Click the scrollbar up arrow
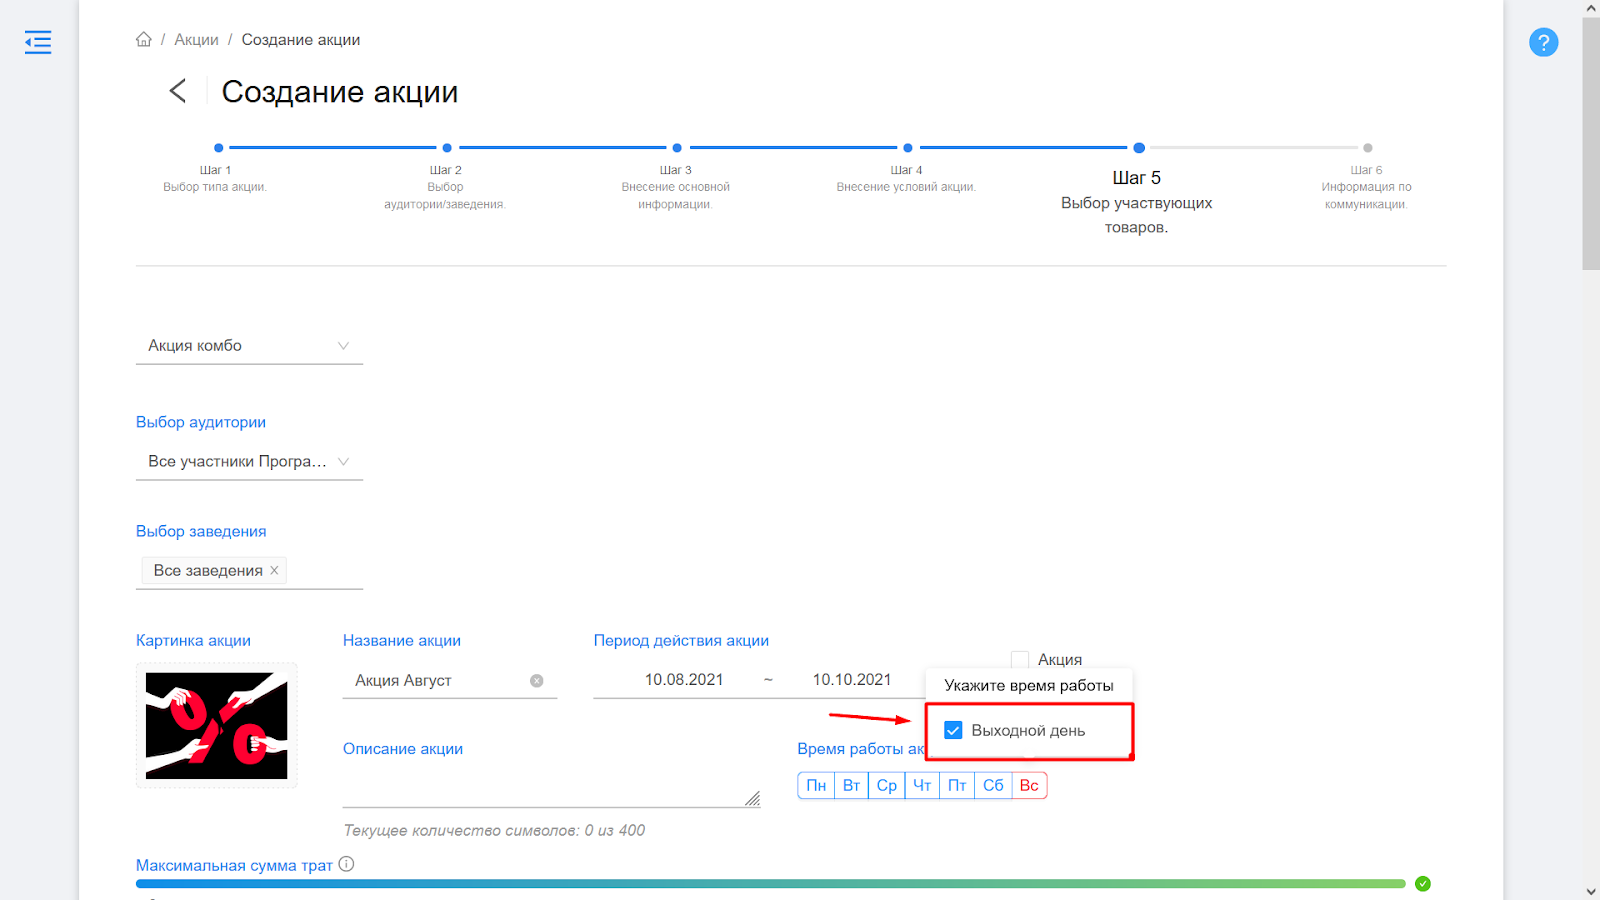Viewport: 1600px width, 900px height. point(1590,8)
